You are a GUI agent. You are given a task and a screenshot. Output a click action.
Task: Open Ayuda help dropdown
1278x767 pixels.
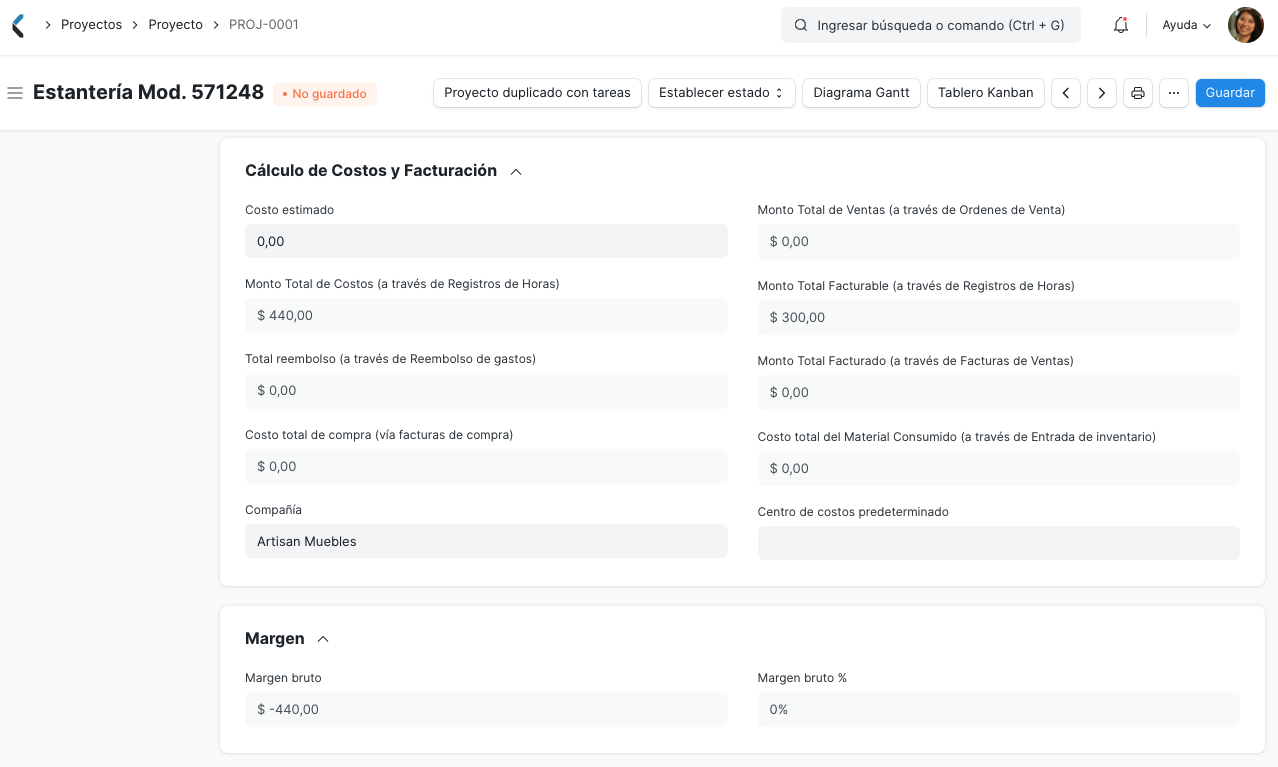[1187, 25]
